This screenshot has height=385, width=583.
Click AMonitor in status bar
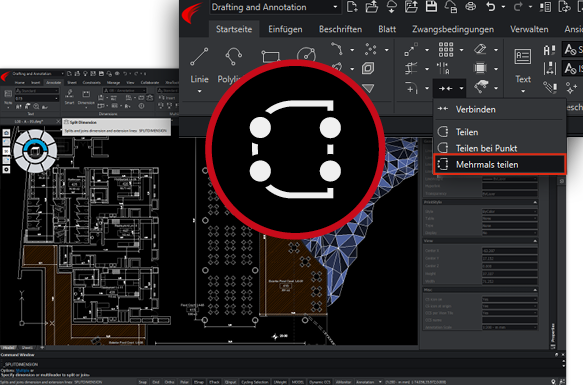click(x=343, y=382)
